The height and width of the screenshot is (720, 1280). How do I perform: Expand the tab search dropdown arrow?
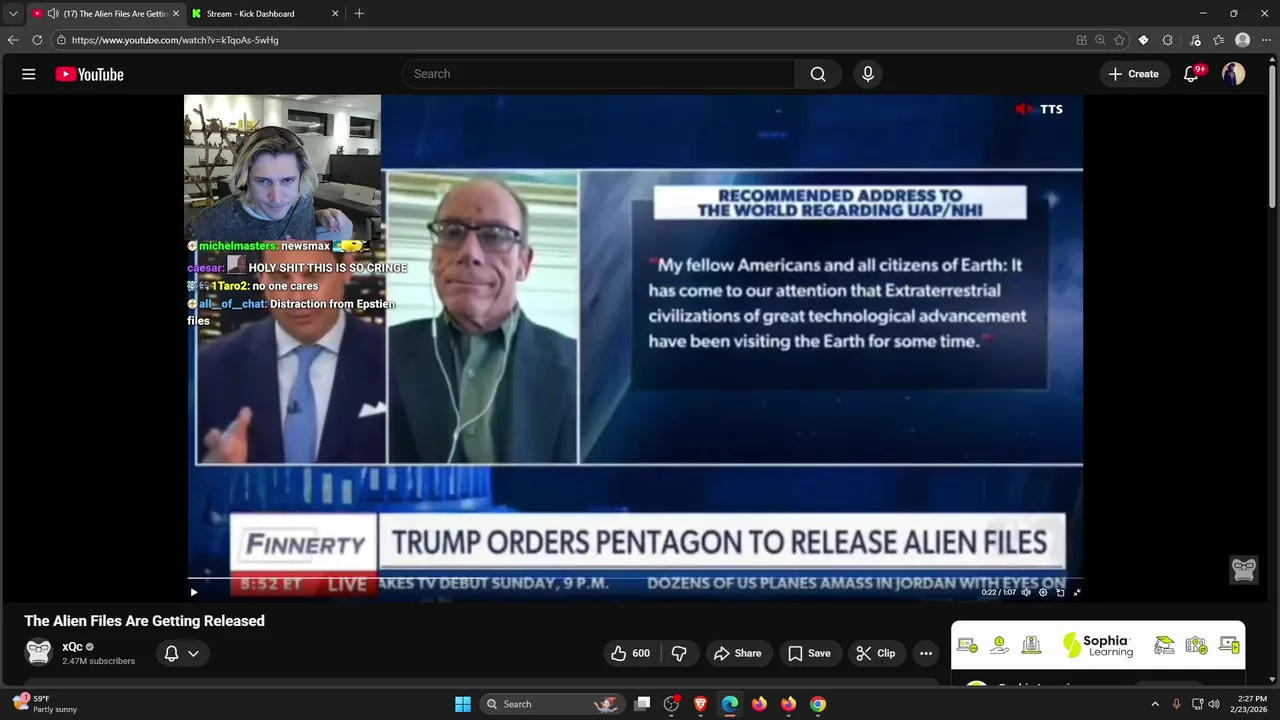coord(13,14)
